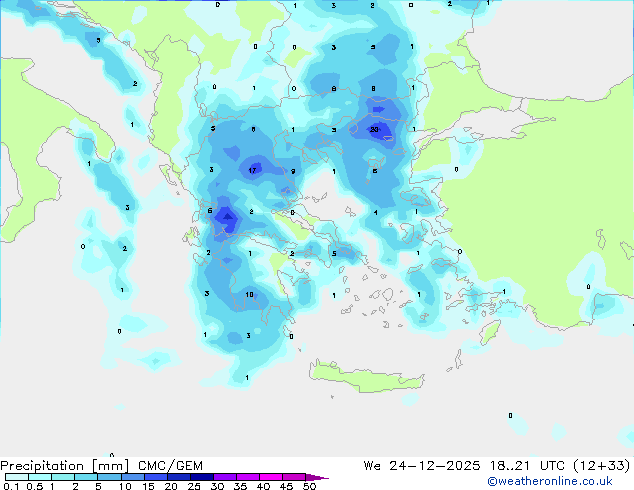Select the '(12+33)' forecast offset text

coord(602,466)
